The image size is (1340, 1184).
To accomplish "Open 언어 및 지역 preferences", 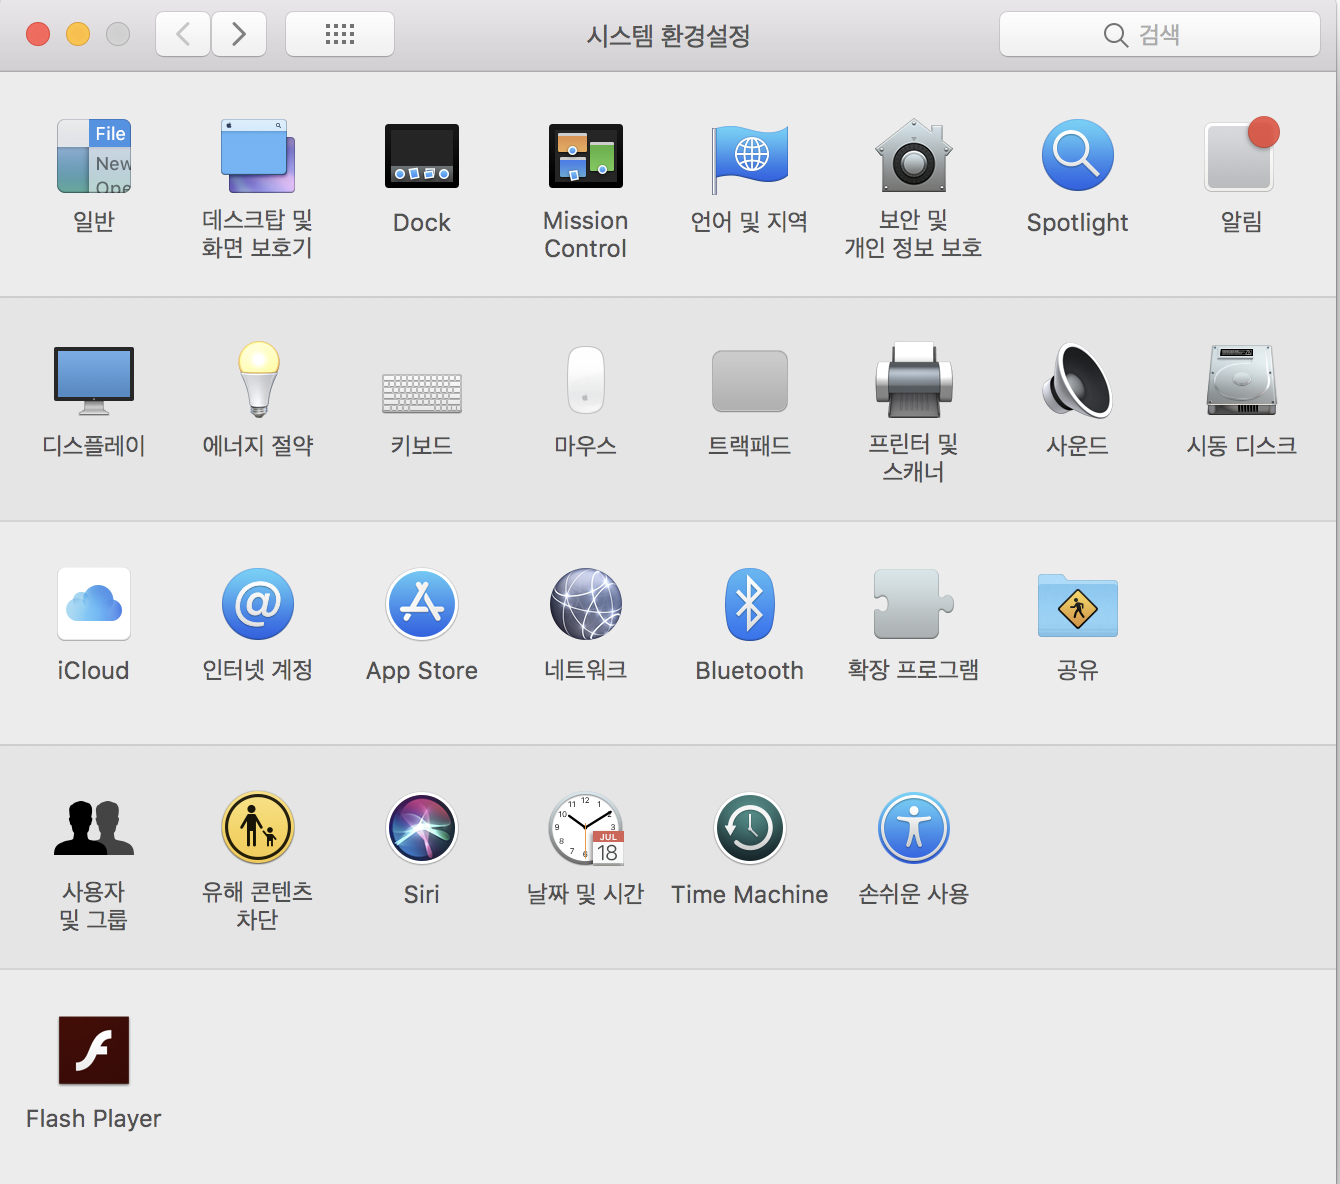I will click(750, 158).
